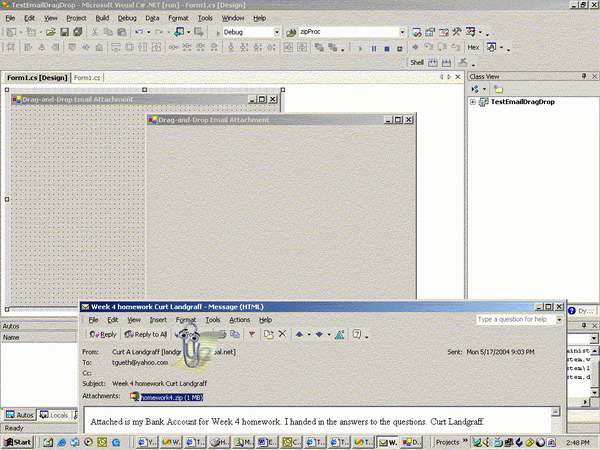Click the Projects toolbar label in taskbar
Screen dimensions: 600x450
447,442
